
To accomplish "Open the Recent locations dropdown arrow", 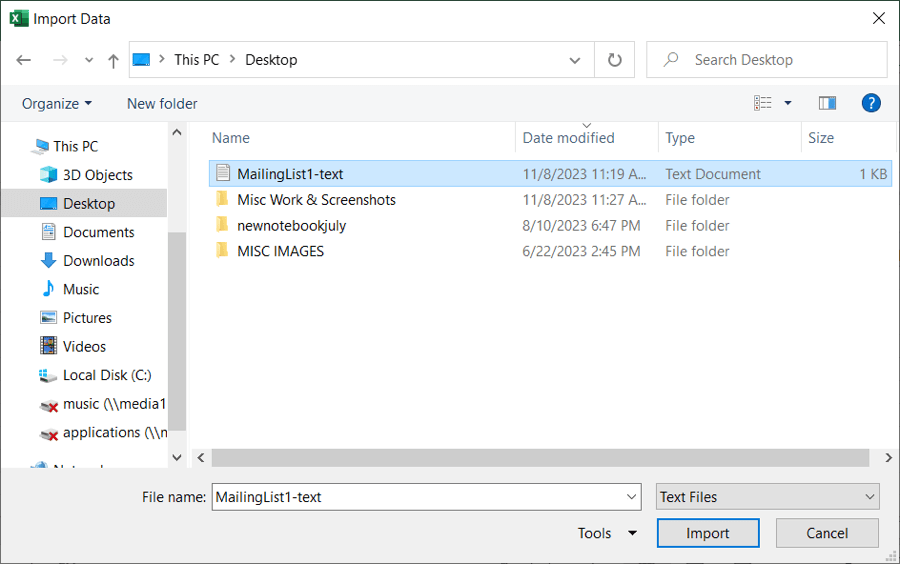I will click(89, 60).
